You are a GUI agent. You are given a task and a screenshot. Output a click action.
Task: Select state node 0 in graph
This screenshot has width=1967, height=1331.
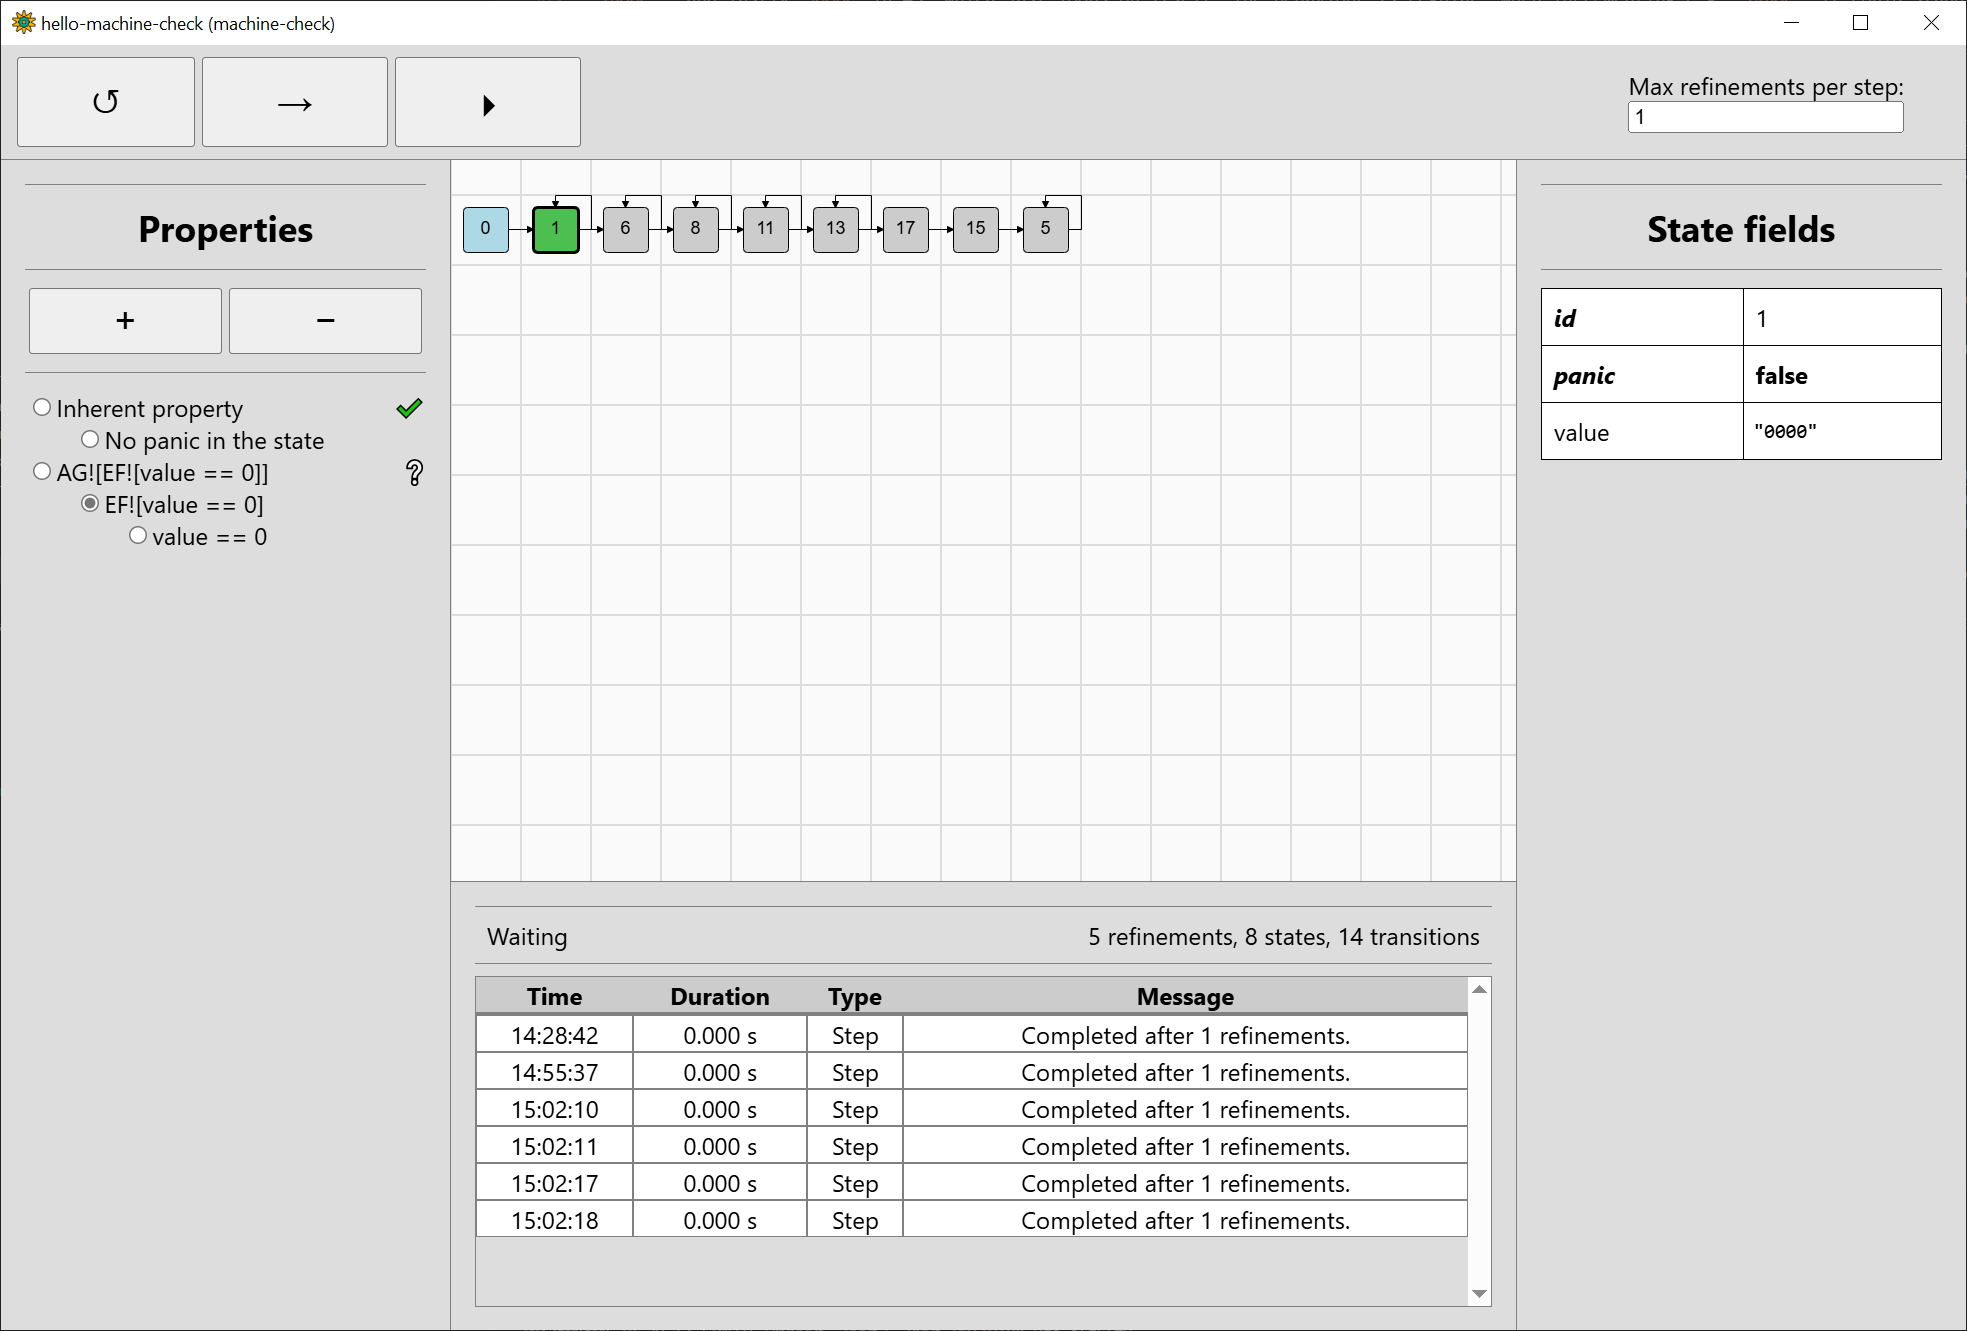pyautogui.click(x=486, y=229)
